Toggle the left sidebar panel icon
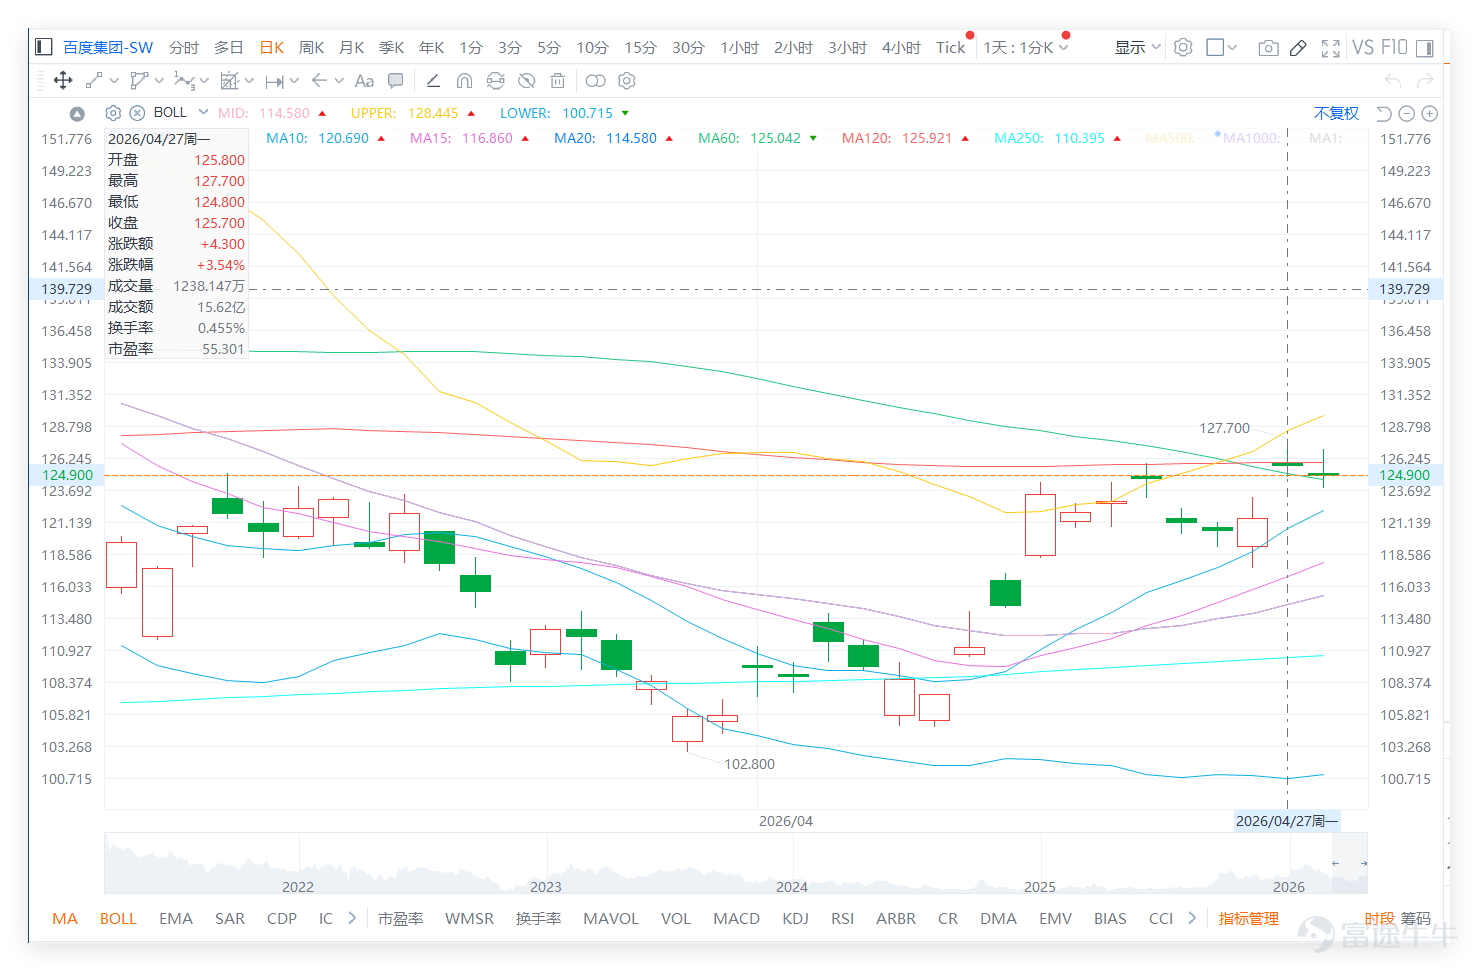 point(43,47)
